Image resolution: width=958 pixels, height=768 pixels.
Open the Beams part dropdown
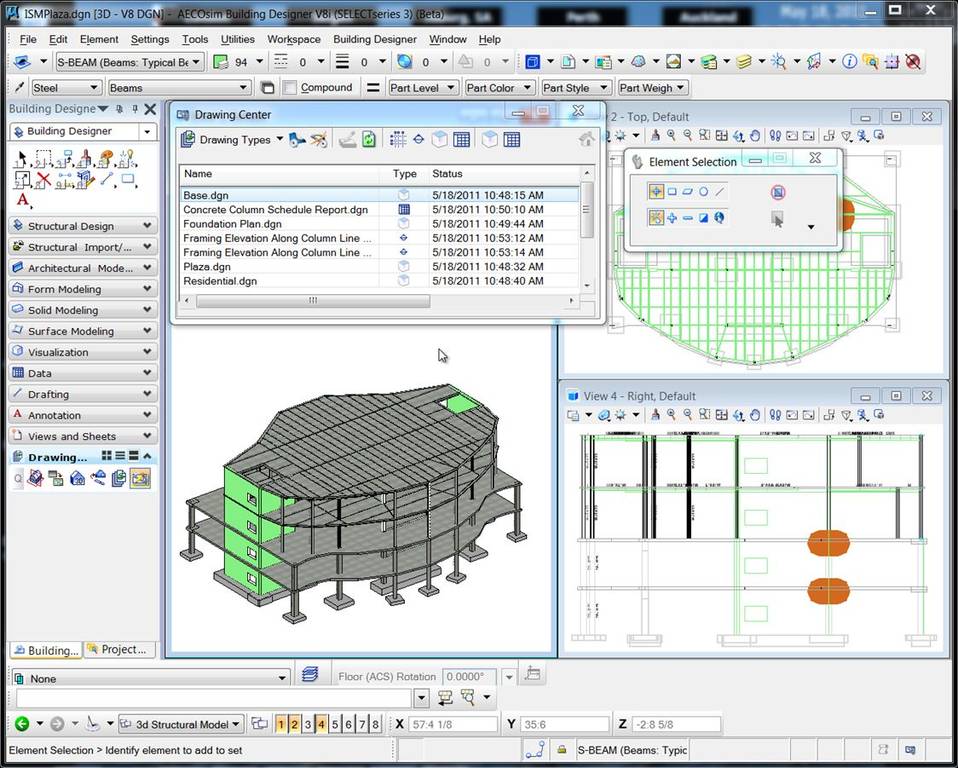pyautogui.click(x=179, y=88)
